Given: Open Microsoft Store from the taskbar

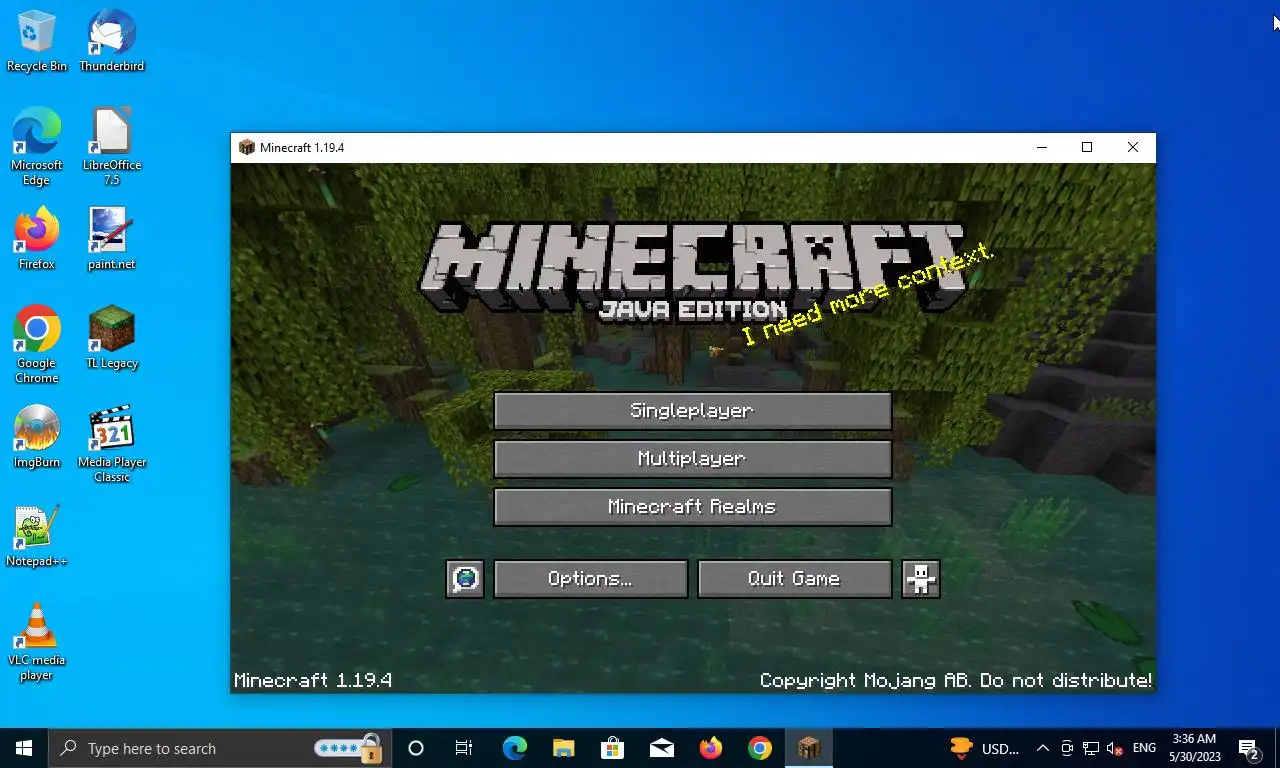Looking at the screenshot, I should pyautogui.click(x=612, y=748).
